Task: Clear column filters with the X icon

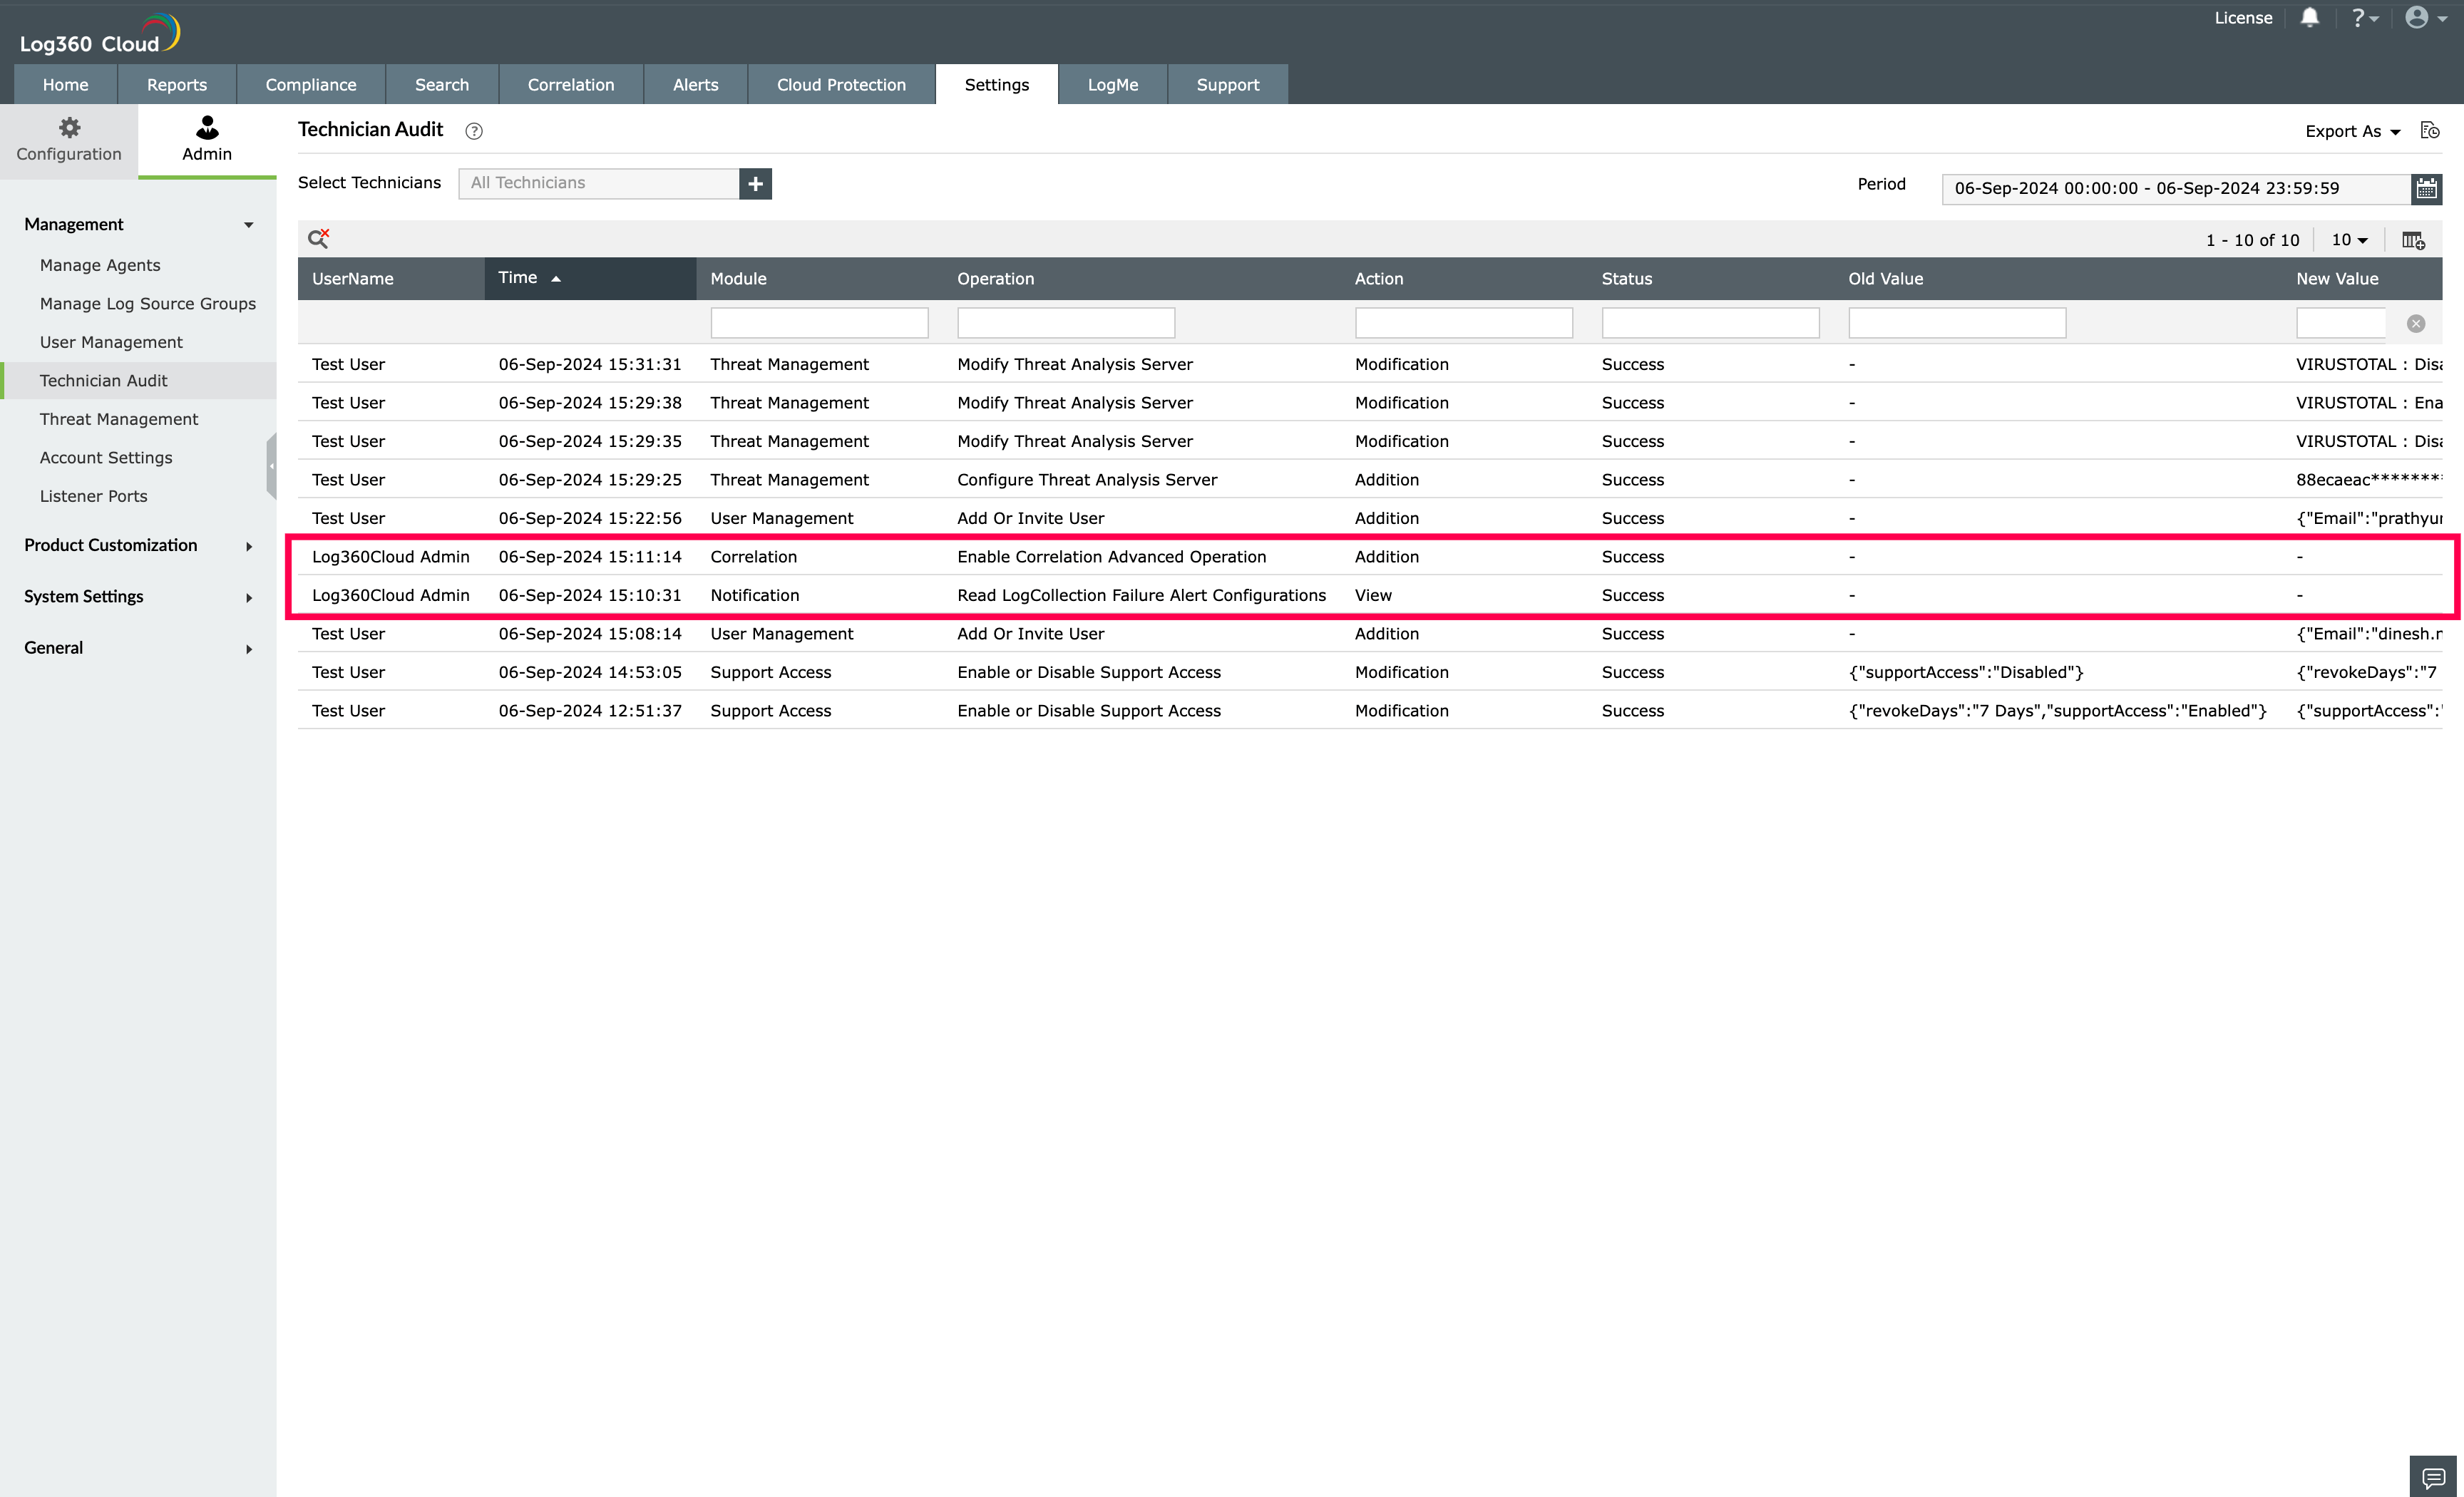Action: pyautogui.click(x=2415, y=323)
